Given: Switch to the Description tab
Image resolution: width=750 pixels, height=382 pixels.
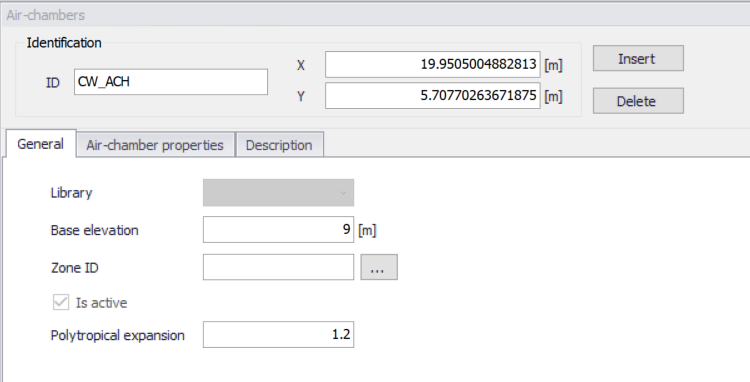Looking at the screenshot, I should pyautogui.click(x=279, y=145).
